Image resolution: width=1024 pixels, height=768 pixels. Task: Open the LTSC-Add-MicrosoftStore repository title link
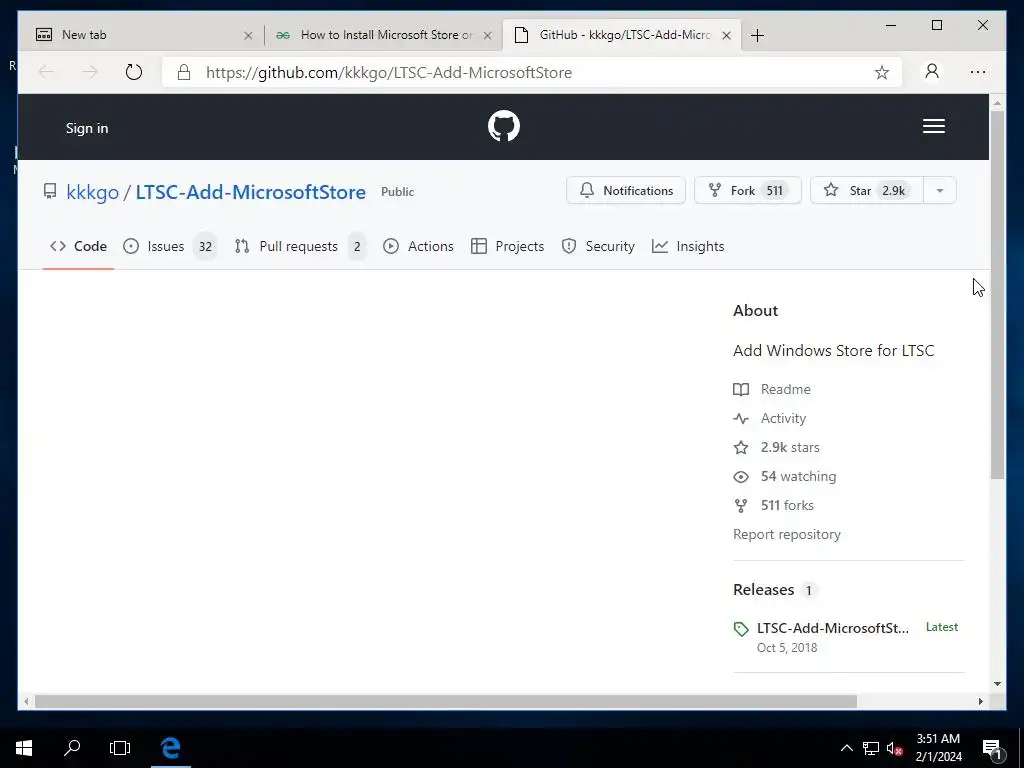click(250, 192)
